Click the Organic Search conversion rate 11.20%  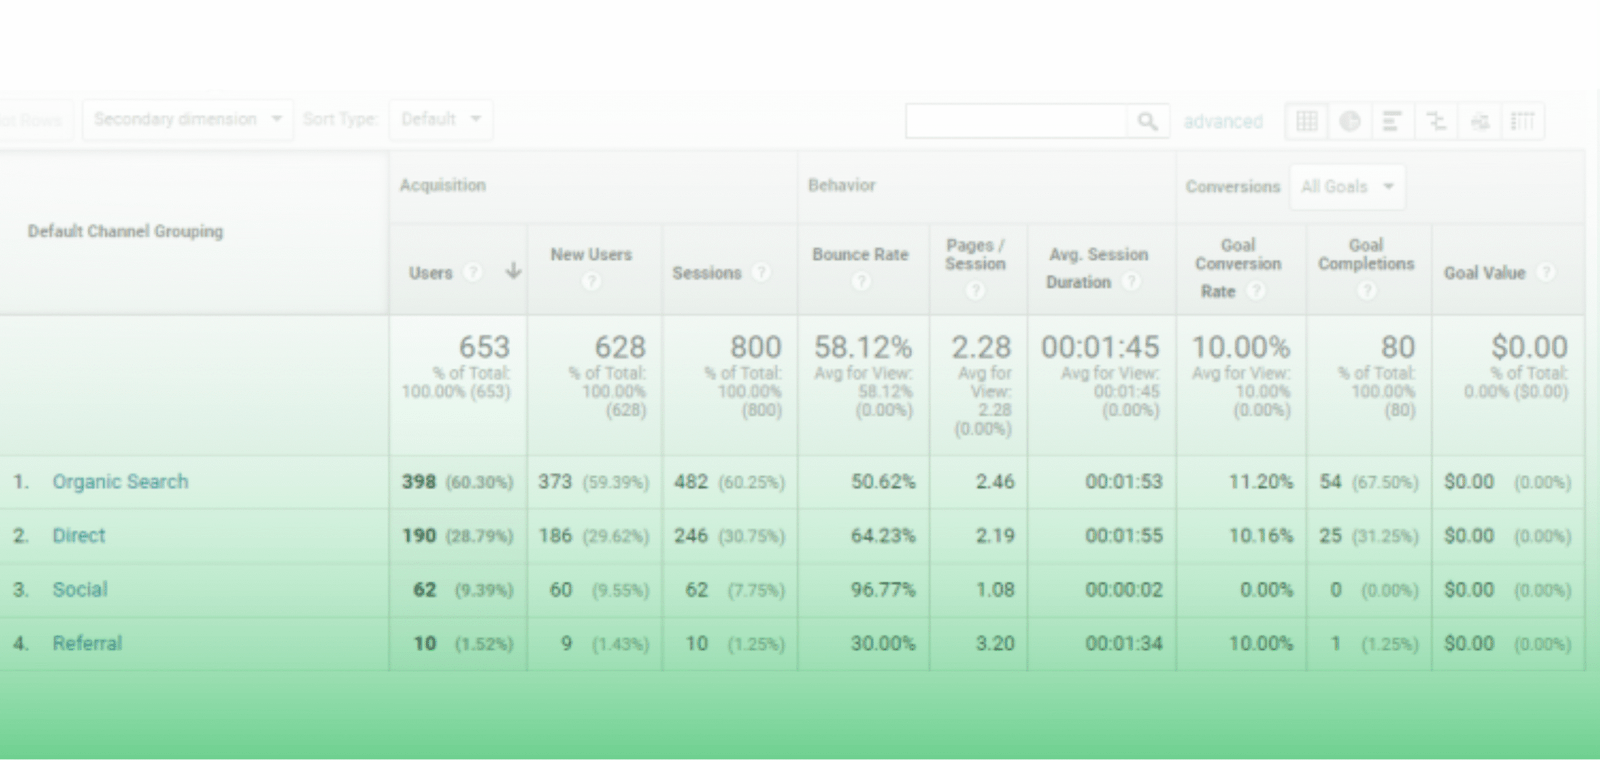tap(1260, 482)
